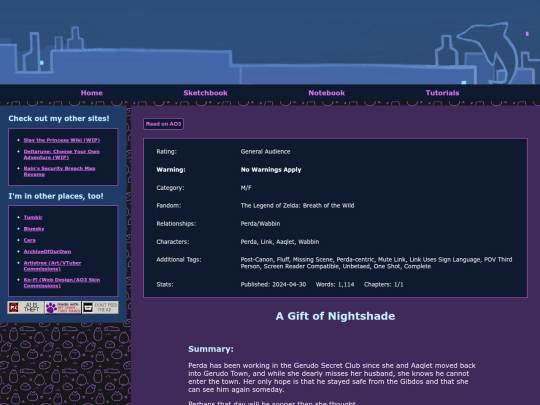Click the made with my own paws badge
Screen dimensions: 540x405
[63, 307]
